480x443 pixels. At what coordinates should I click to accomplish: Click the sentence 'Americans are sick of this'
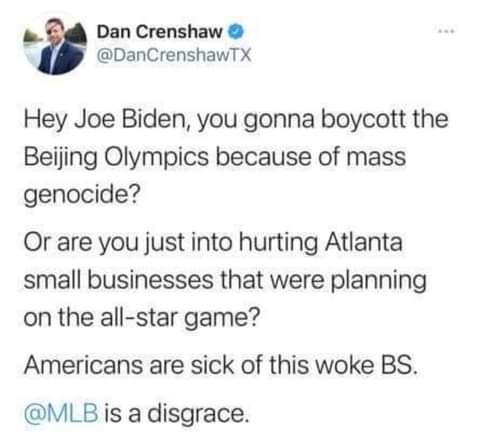click(x=166, y=365)
